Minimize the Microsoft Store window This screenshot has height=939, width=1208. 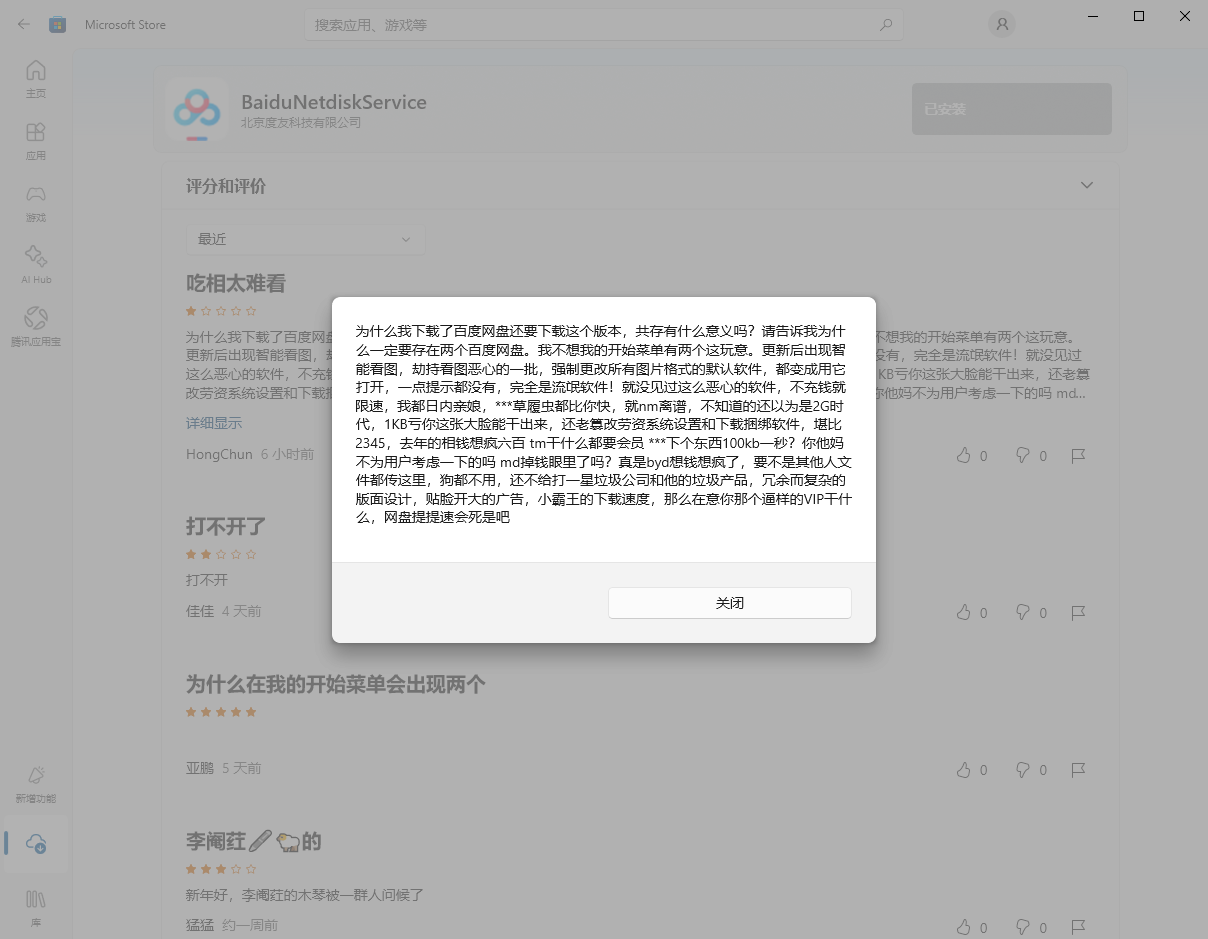pos(1092,16)
